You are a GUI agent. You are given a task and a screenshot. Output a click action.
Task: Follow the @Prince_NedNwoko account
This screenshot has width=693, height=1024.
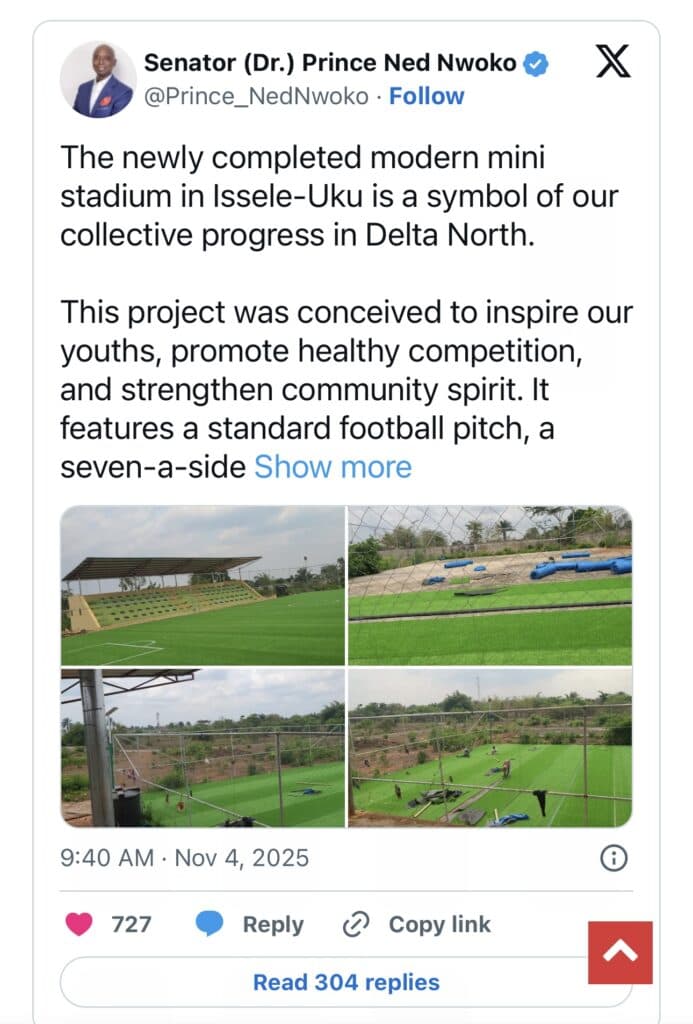coord(427,96)
